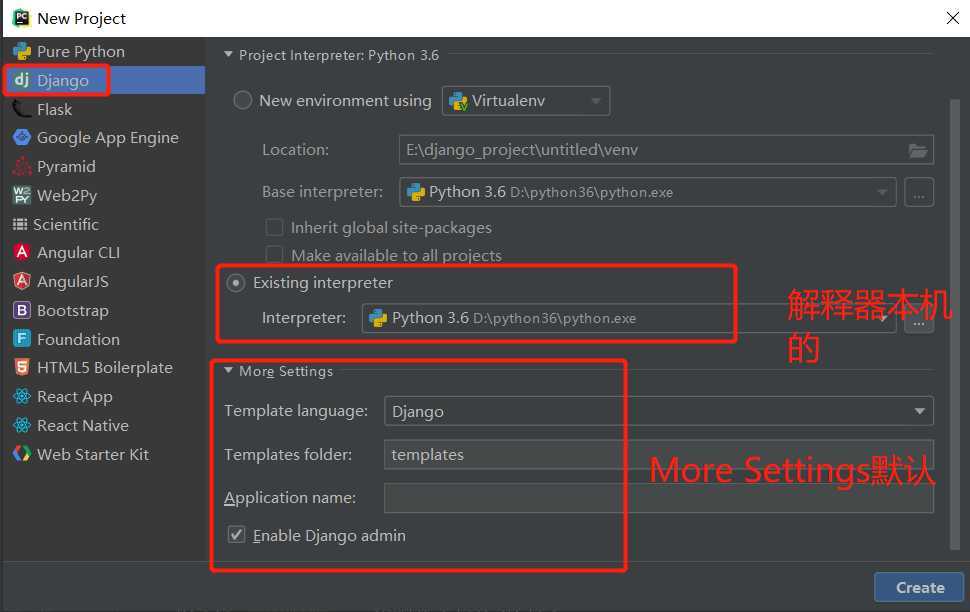Click the Pyramid project icon
970x612 pixels.
pos(22,166)
